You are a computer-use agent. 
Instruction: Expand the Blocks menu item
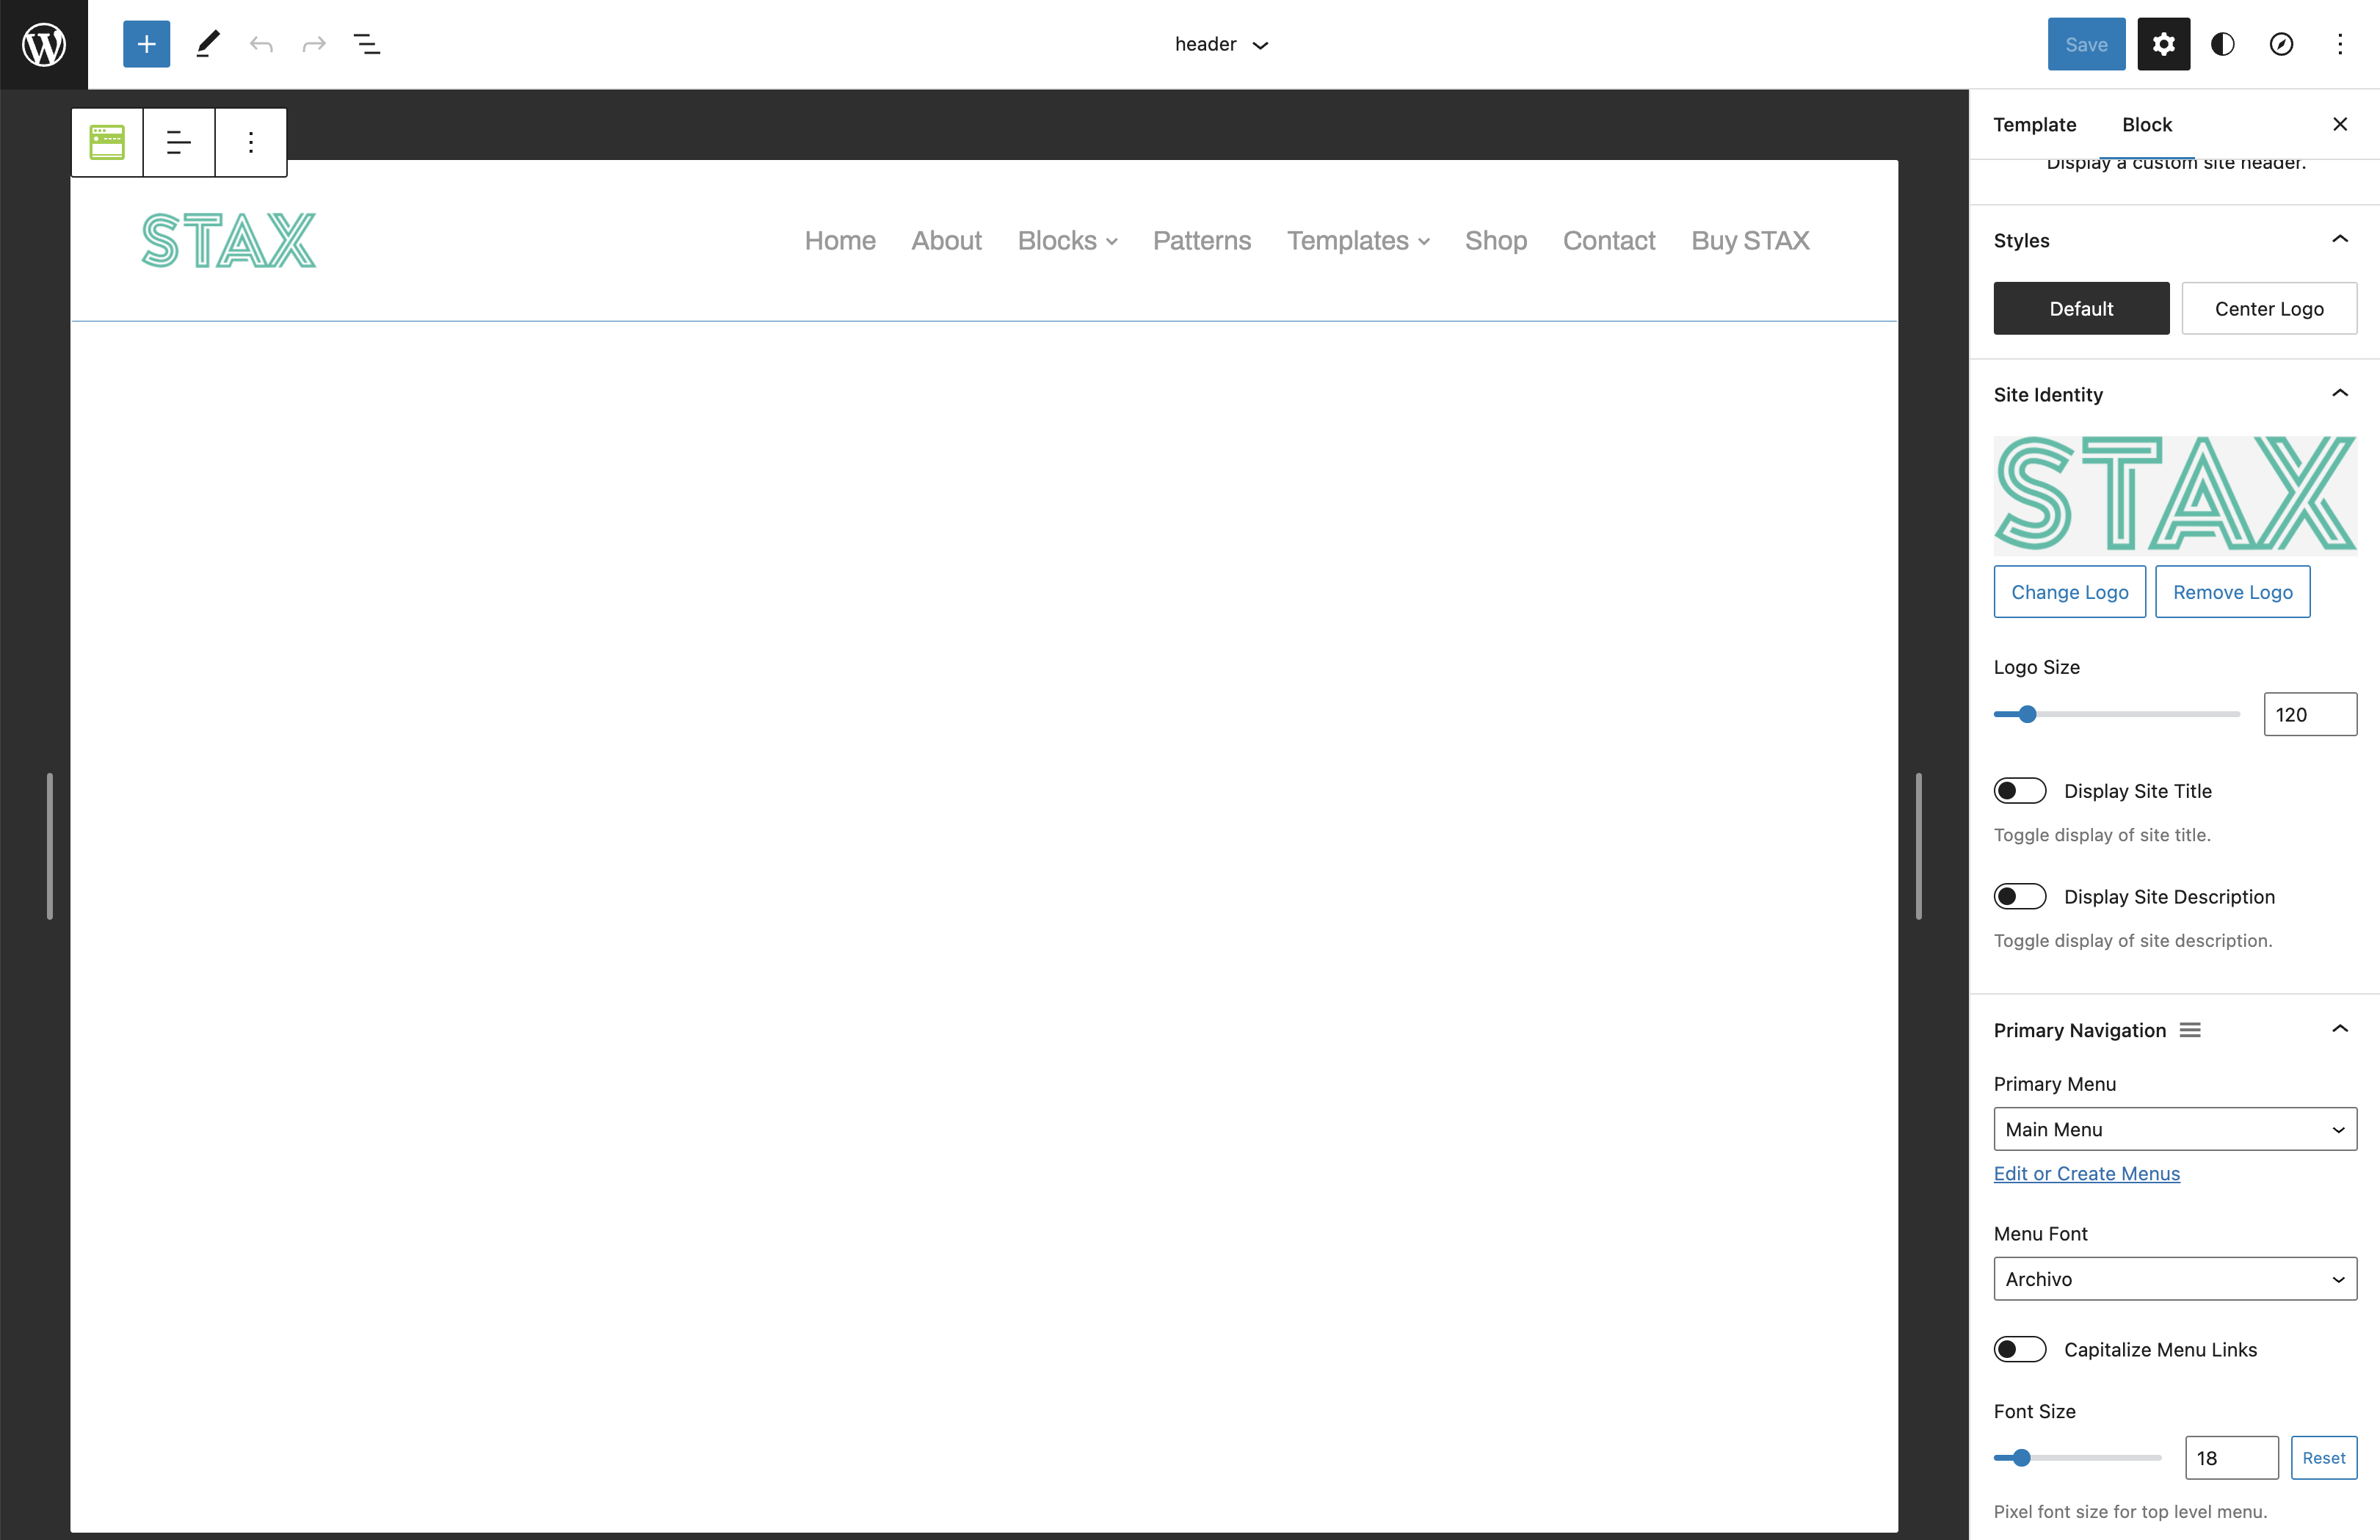(1067, 241)
